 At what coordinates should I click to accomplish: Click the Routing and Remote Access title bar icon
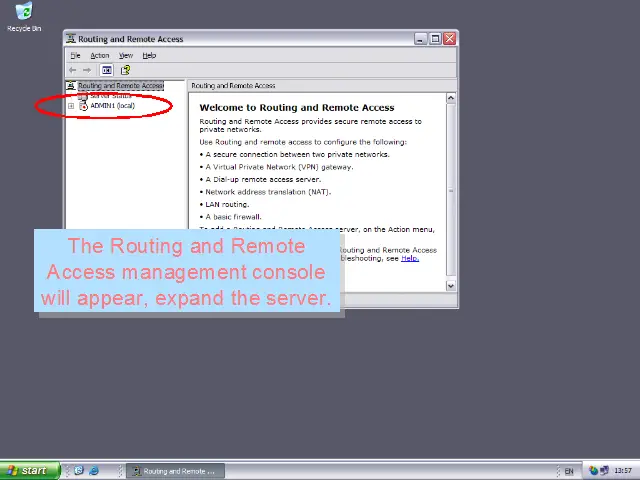(72, 39)
